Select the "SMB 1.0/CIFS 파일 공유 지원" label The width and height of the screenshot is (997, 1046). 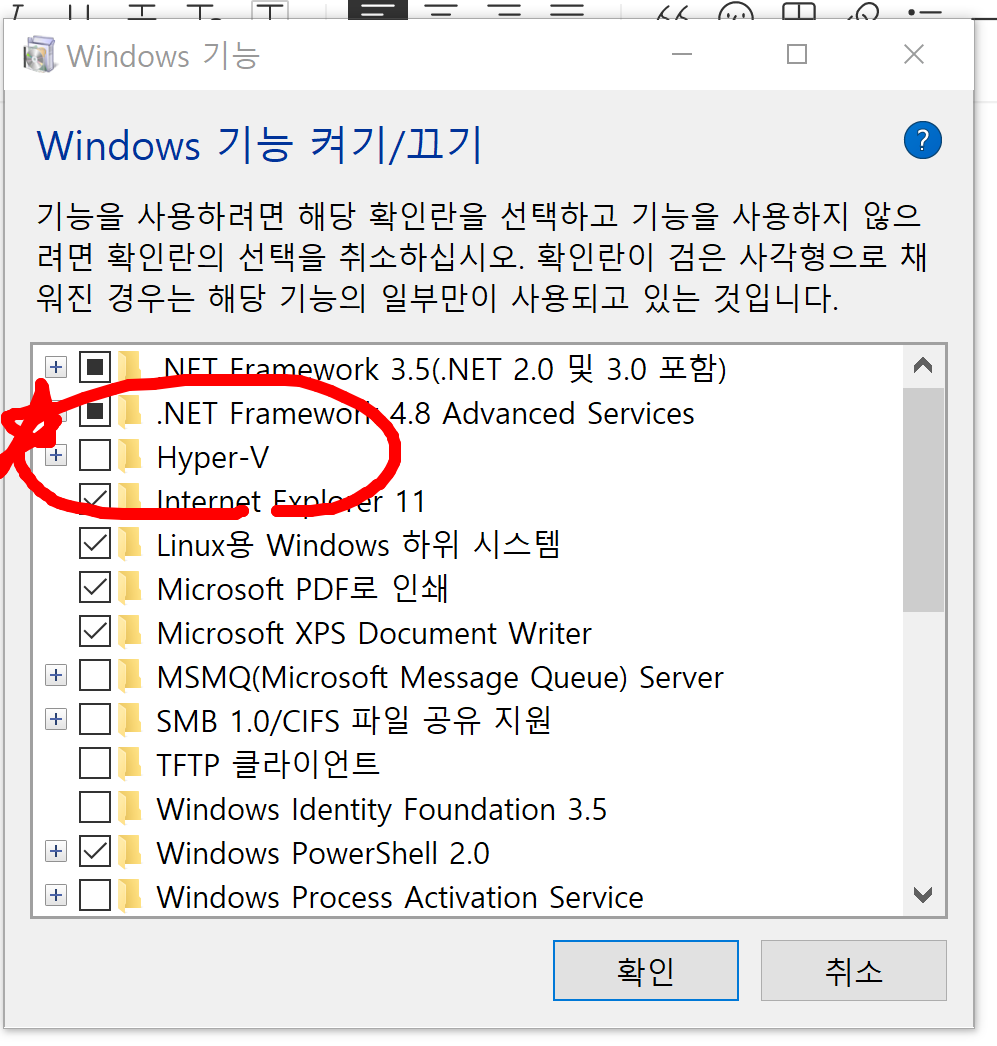[x=353, y=721]
